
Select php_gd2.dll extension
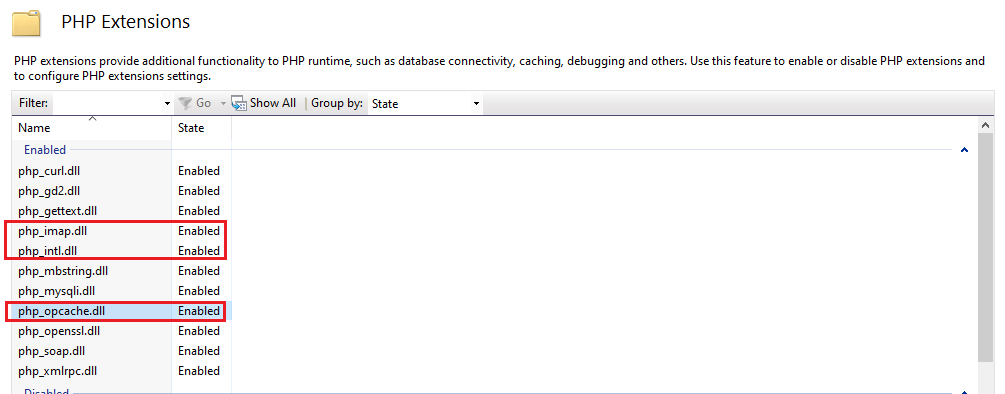coord(49,191)
